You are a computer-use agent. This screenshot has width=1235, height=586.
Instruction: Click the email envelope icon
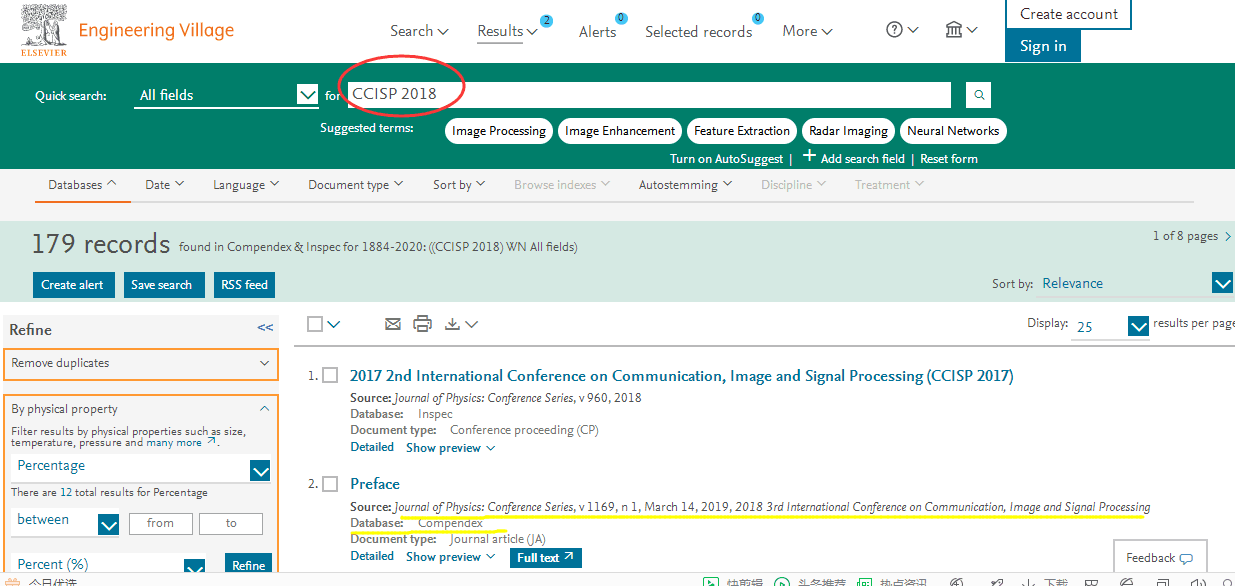[393, 324]
